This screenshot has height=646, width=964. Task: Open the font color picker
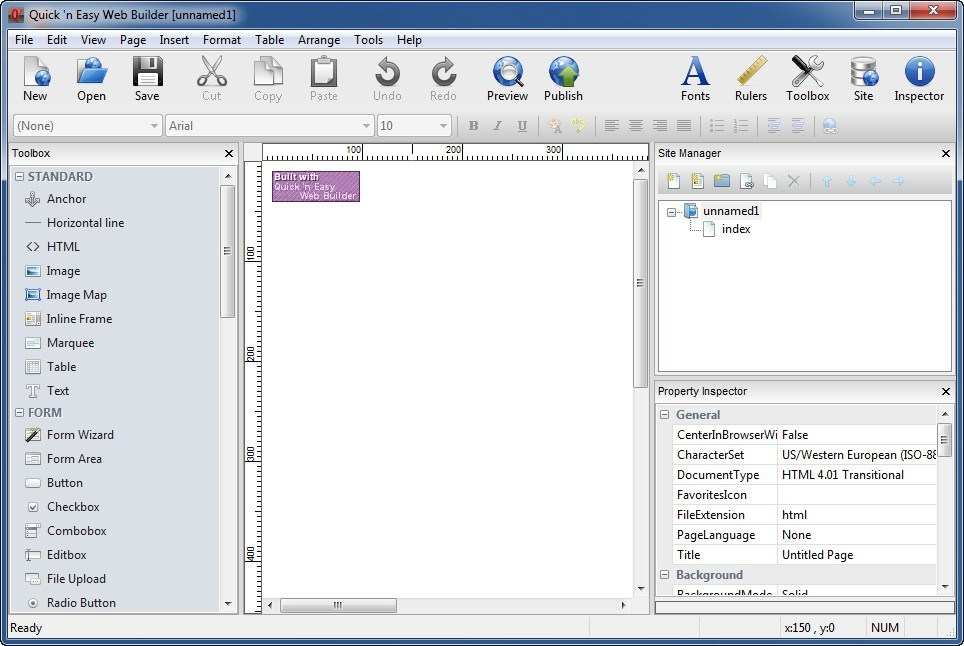pos(553,125)
